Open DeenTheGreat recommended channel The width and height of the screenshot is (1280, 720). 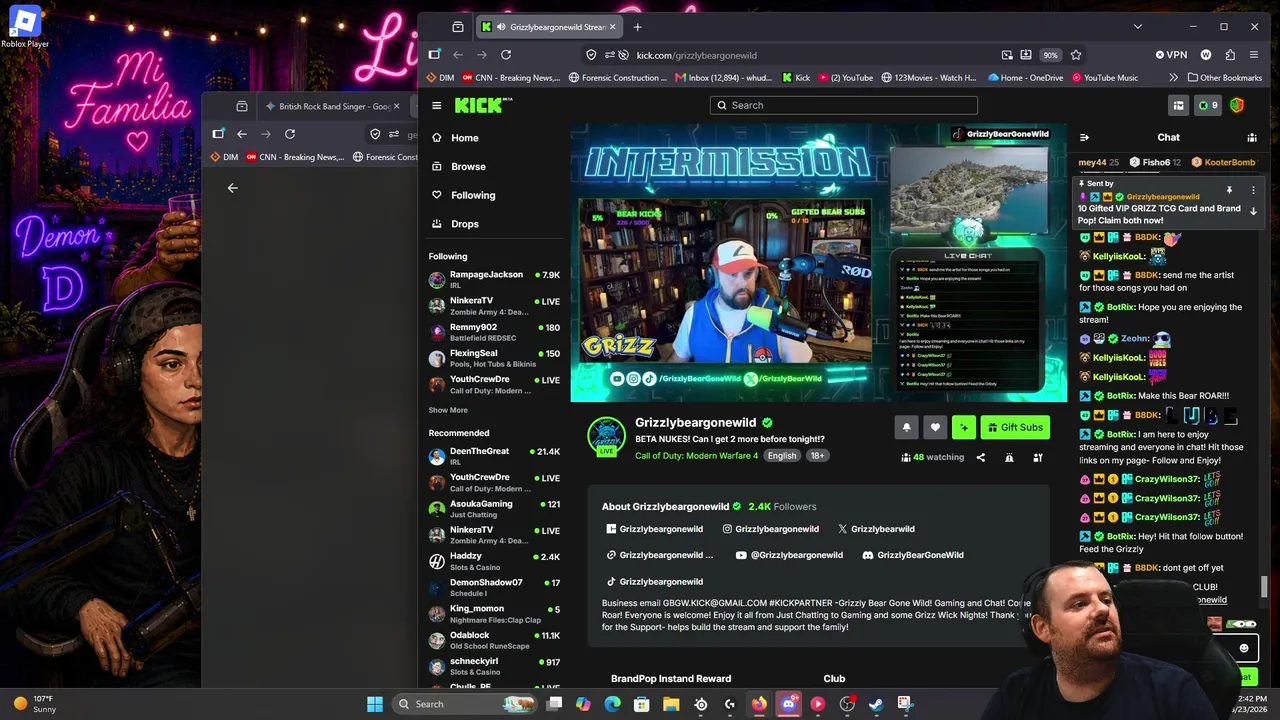(494, 456)
